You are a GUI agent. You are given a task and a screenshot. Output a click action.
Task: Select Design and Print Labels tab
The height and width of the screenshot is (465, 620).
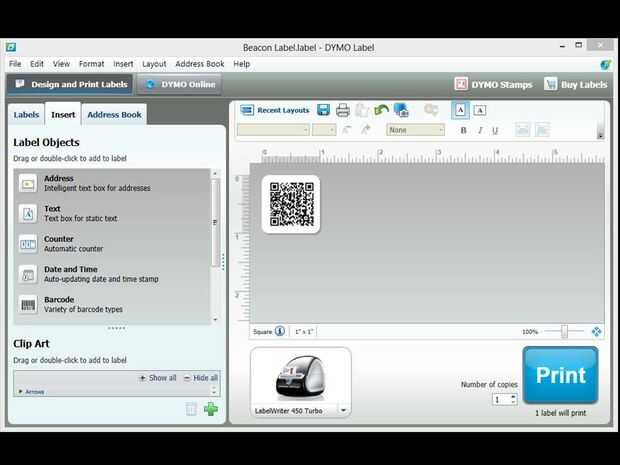(70, 84)
